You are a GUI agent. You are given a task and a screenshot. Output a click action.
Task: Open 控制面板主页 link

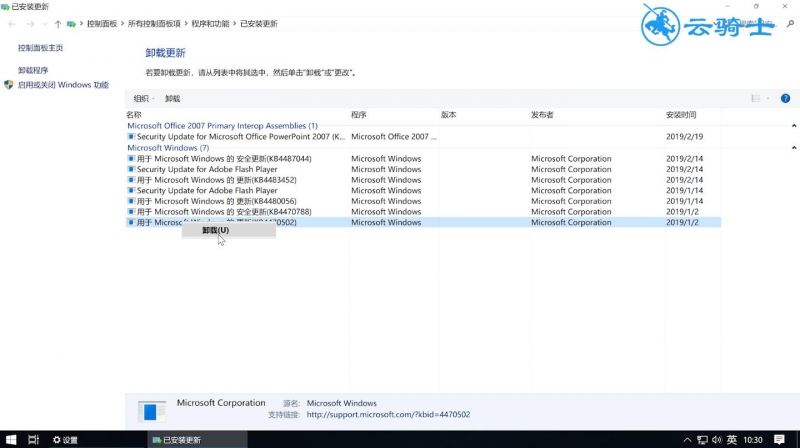40,48
